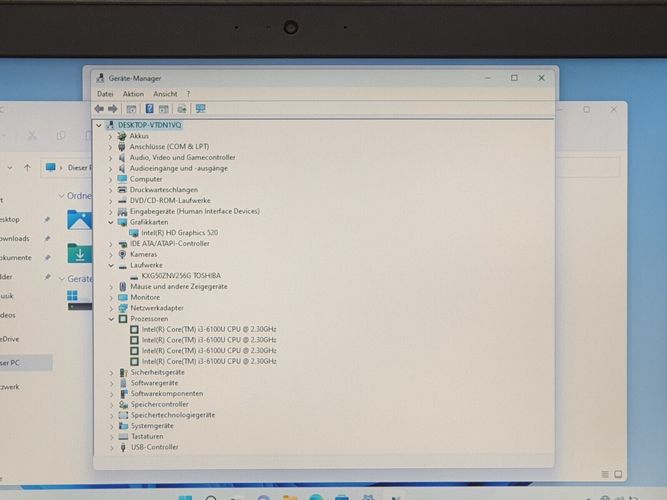Select Intel(R) HD Graphics 520
The width and height of the screenshot is (667, 500).
click(180, 233)
